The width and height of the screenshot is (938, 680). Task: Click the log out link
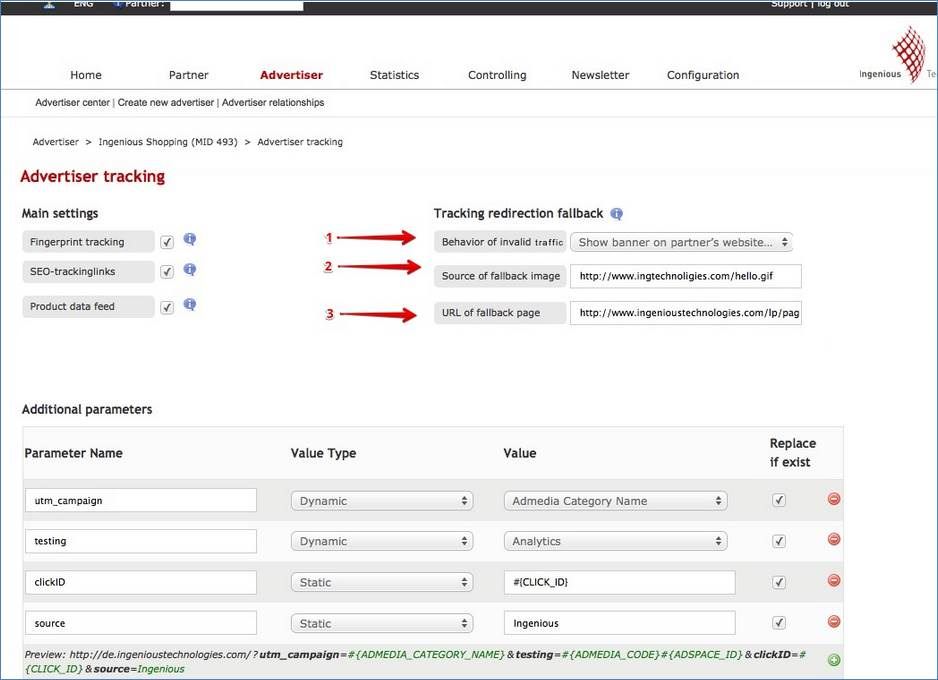point(833,4)
